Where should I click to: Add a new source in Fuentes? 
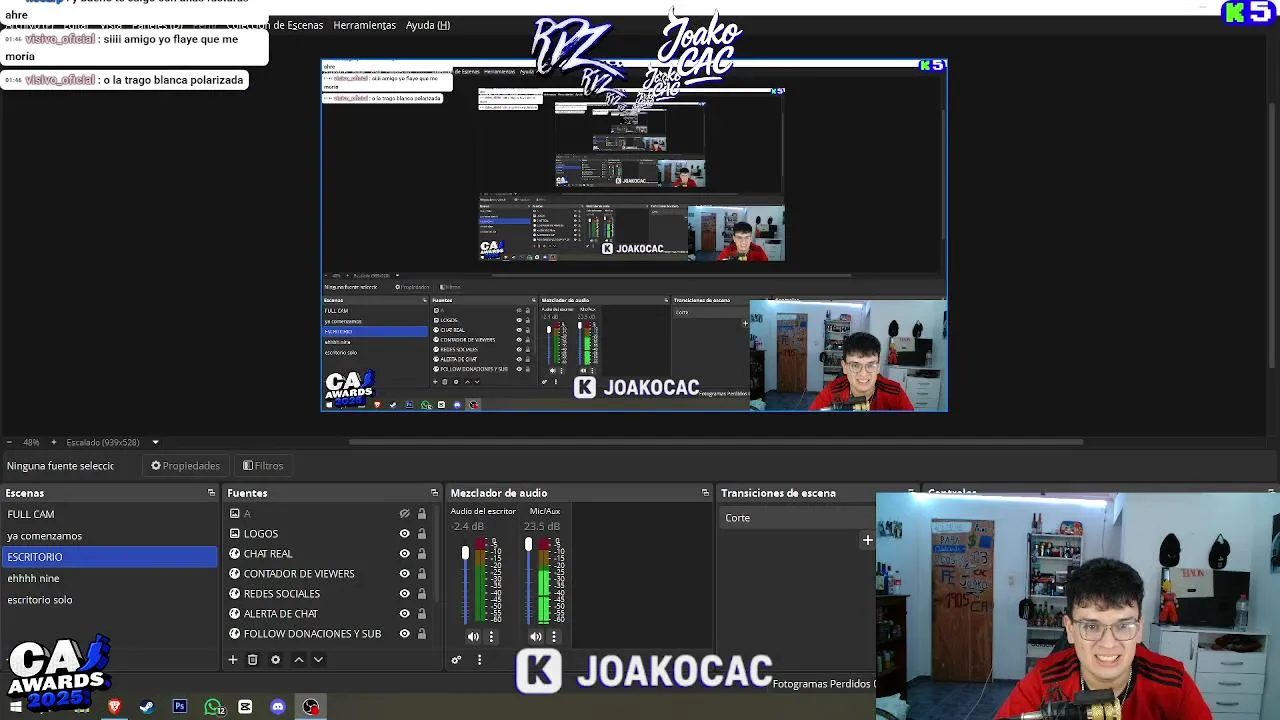click(x=232, y=660)
